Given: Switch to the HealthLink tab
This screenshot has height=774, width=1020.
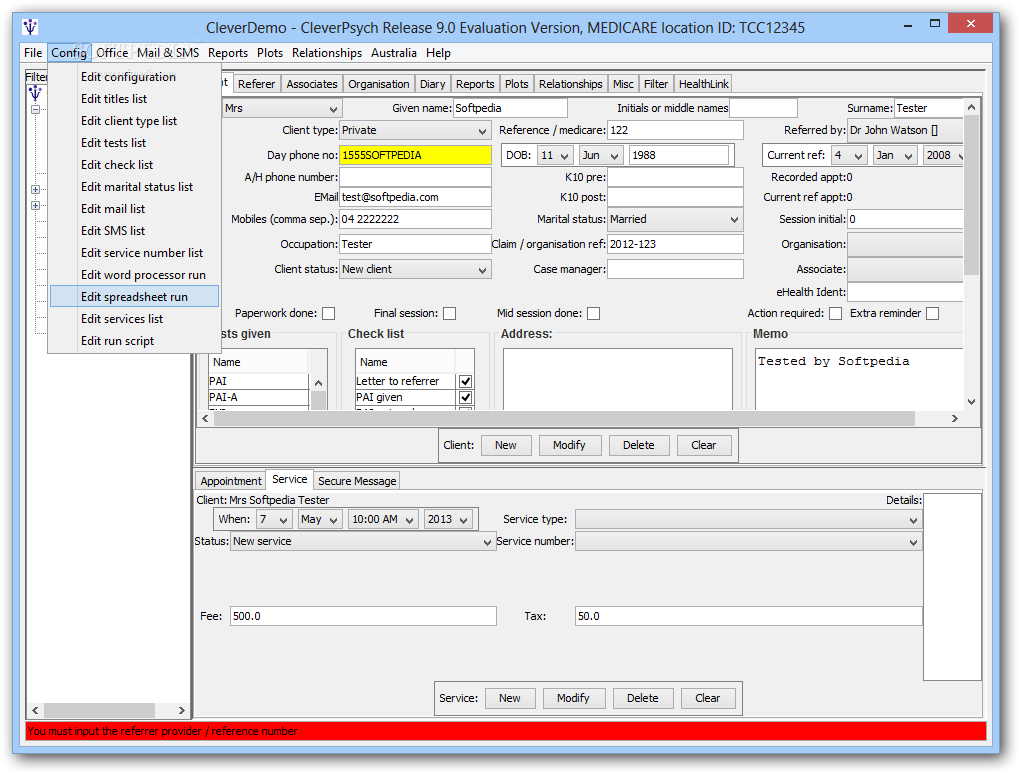Looking at the screenshot, I should coord(704,84).
